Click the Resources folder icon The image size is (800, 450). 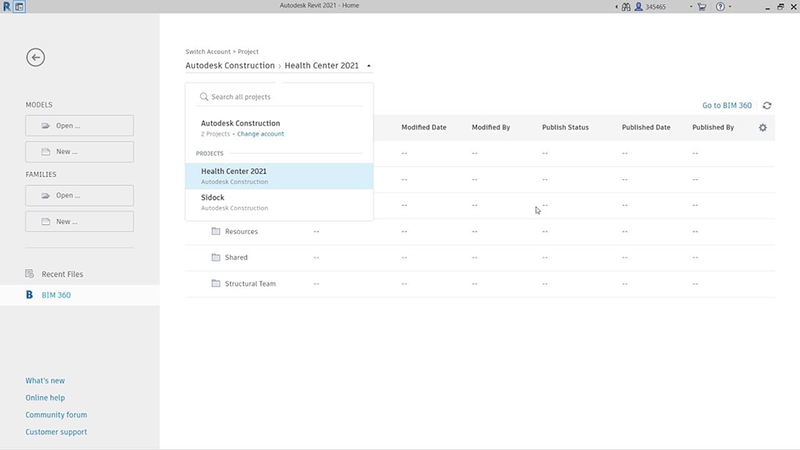(216, 231)
